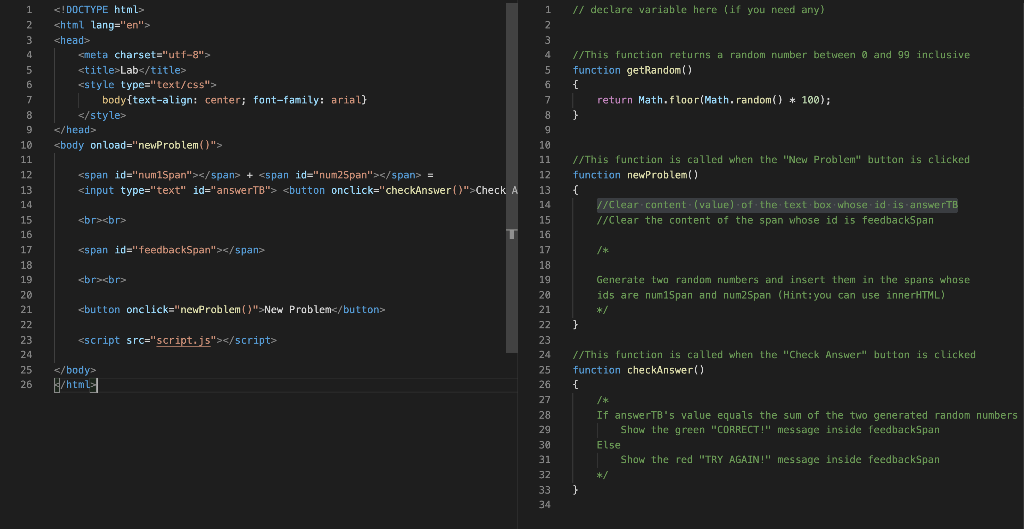Click the <body onload="newProblem()"> line
1024x529 pixels.
click(138, 145)
